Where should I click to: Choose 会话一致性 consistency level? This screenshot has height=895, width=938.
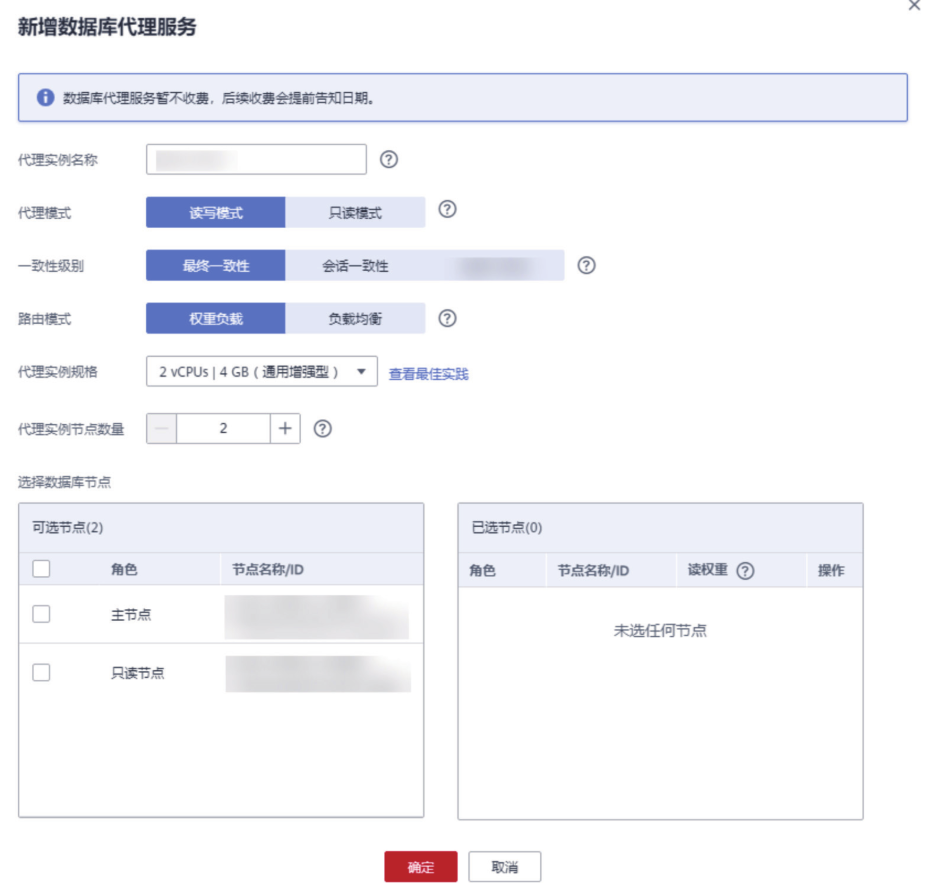pos(355,266)
